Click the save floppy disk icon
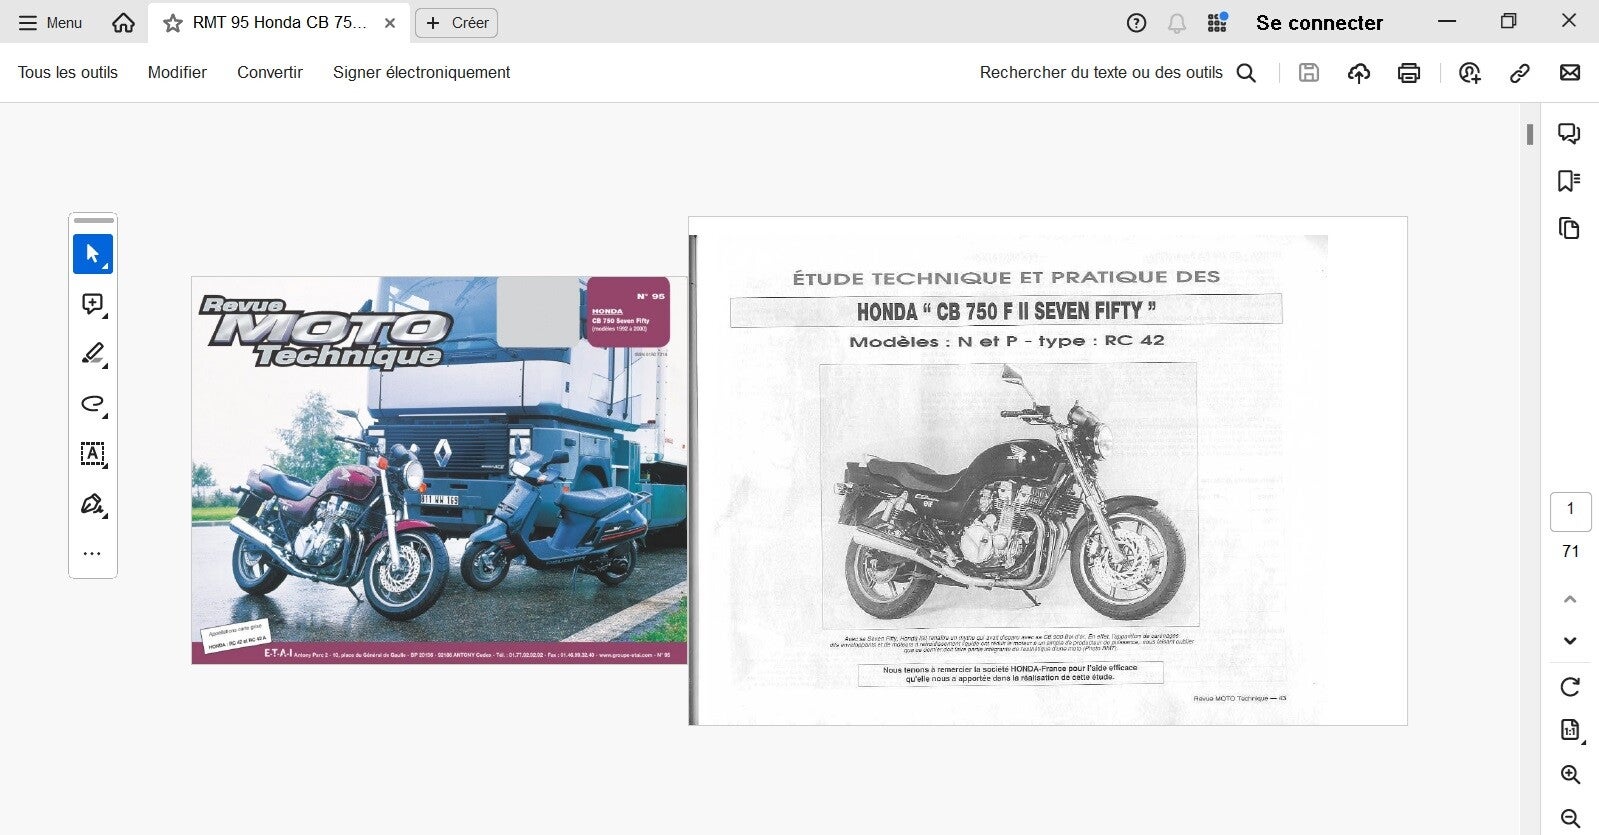1599x835 pixels. (1309, 73)
